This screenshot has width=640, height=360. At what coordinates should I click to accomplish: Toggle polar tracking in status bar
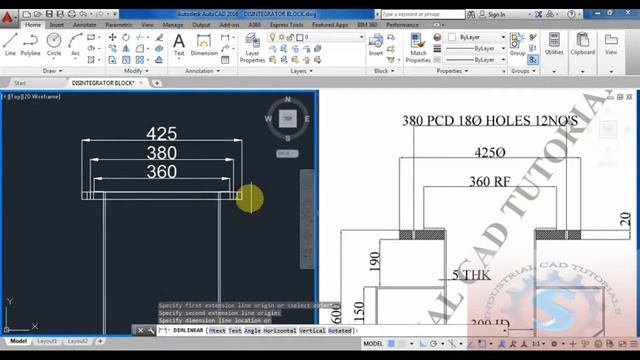[433, 344]
